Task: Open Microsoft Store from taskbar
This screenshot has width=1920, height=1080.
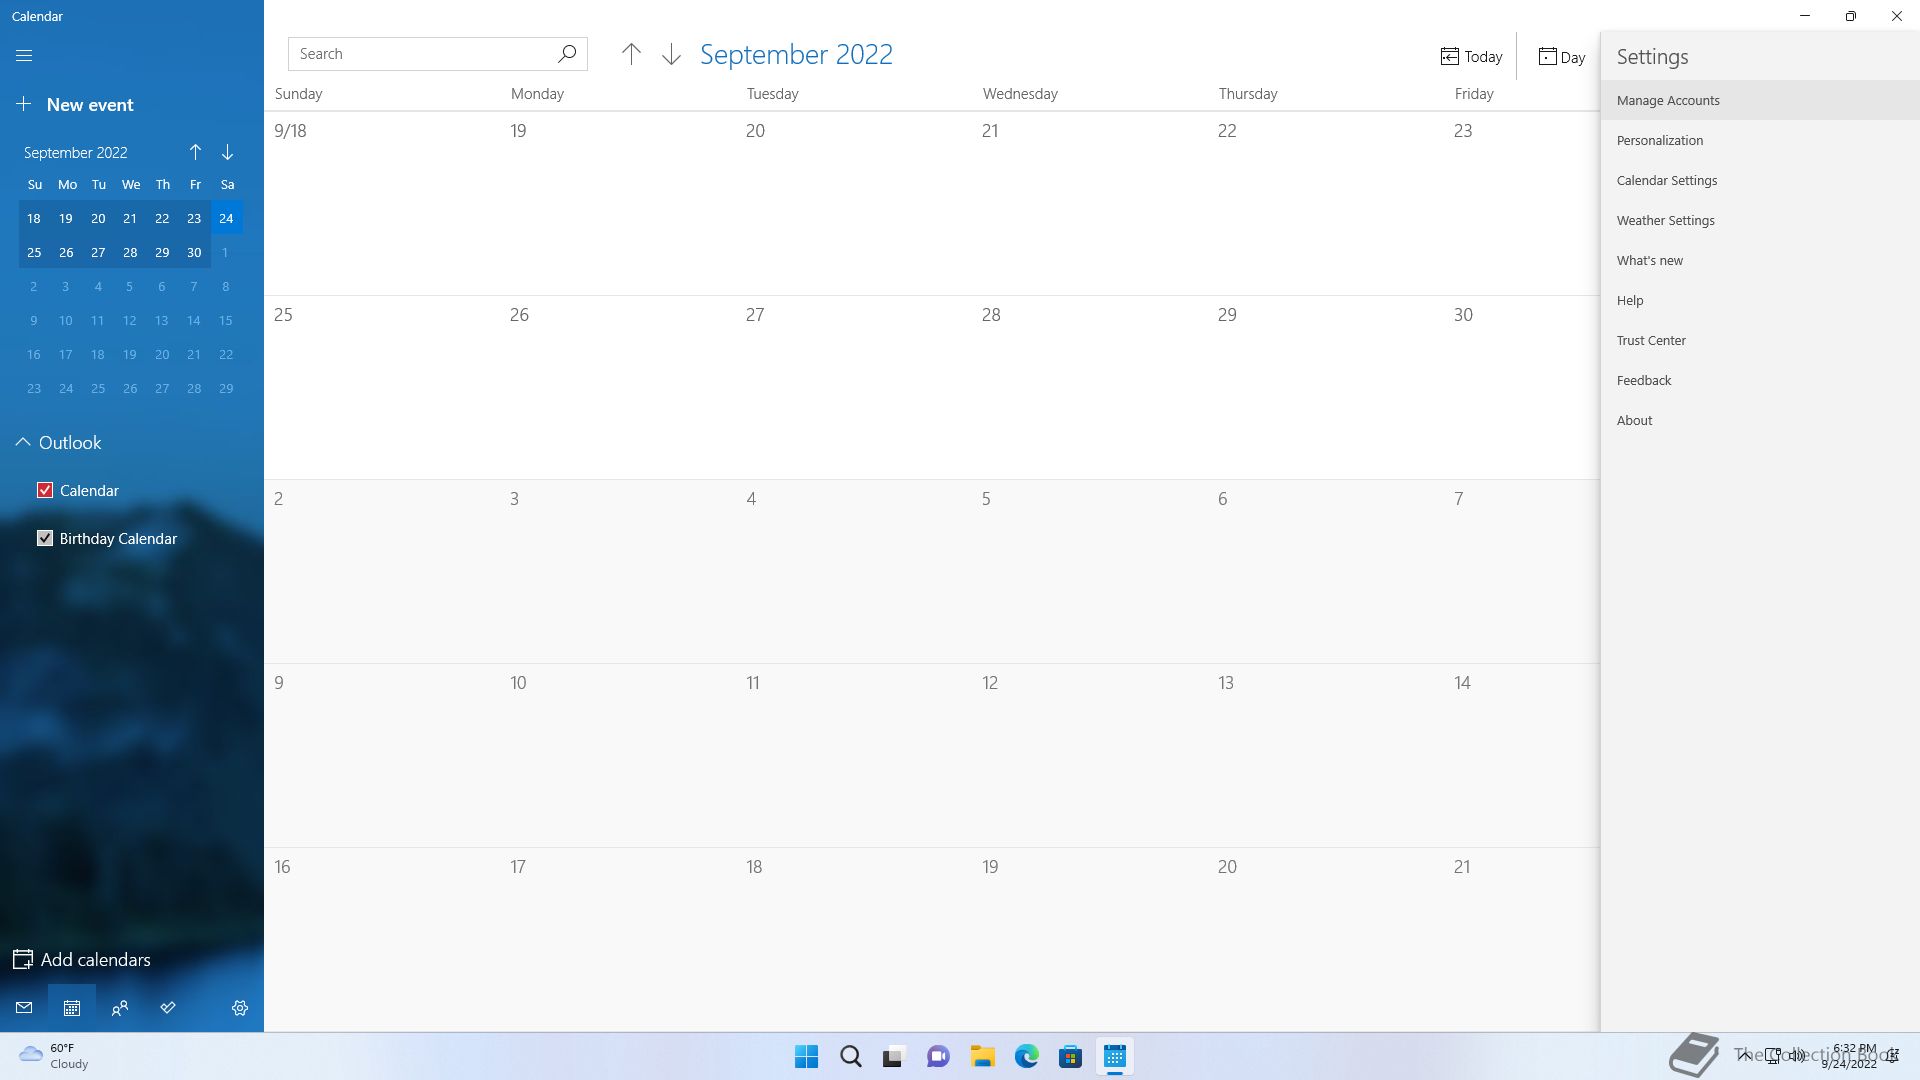Action: tap(1070, 1057)
